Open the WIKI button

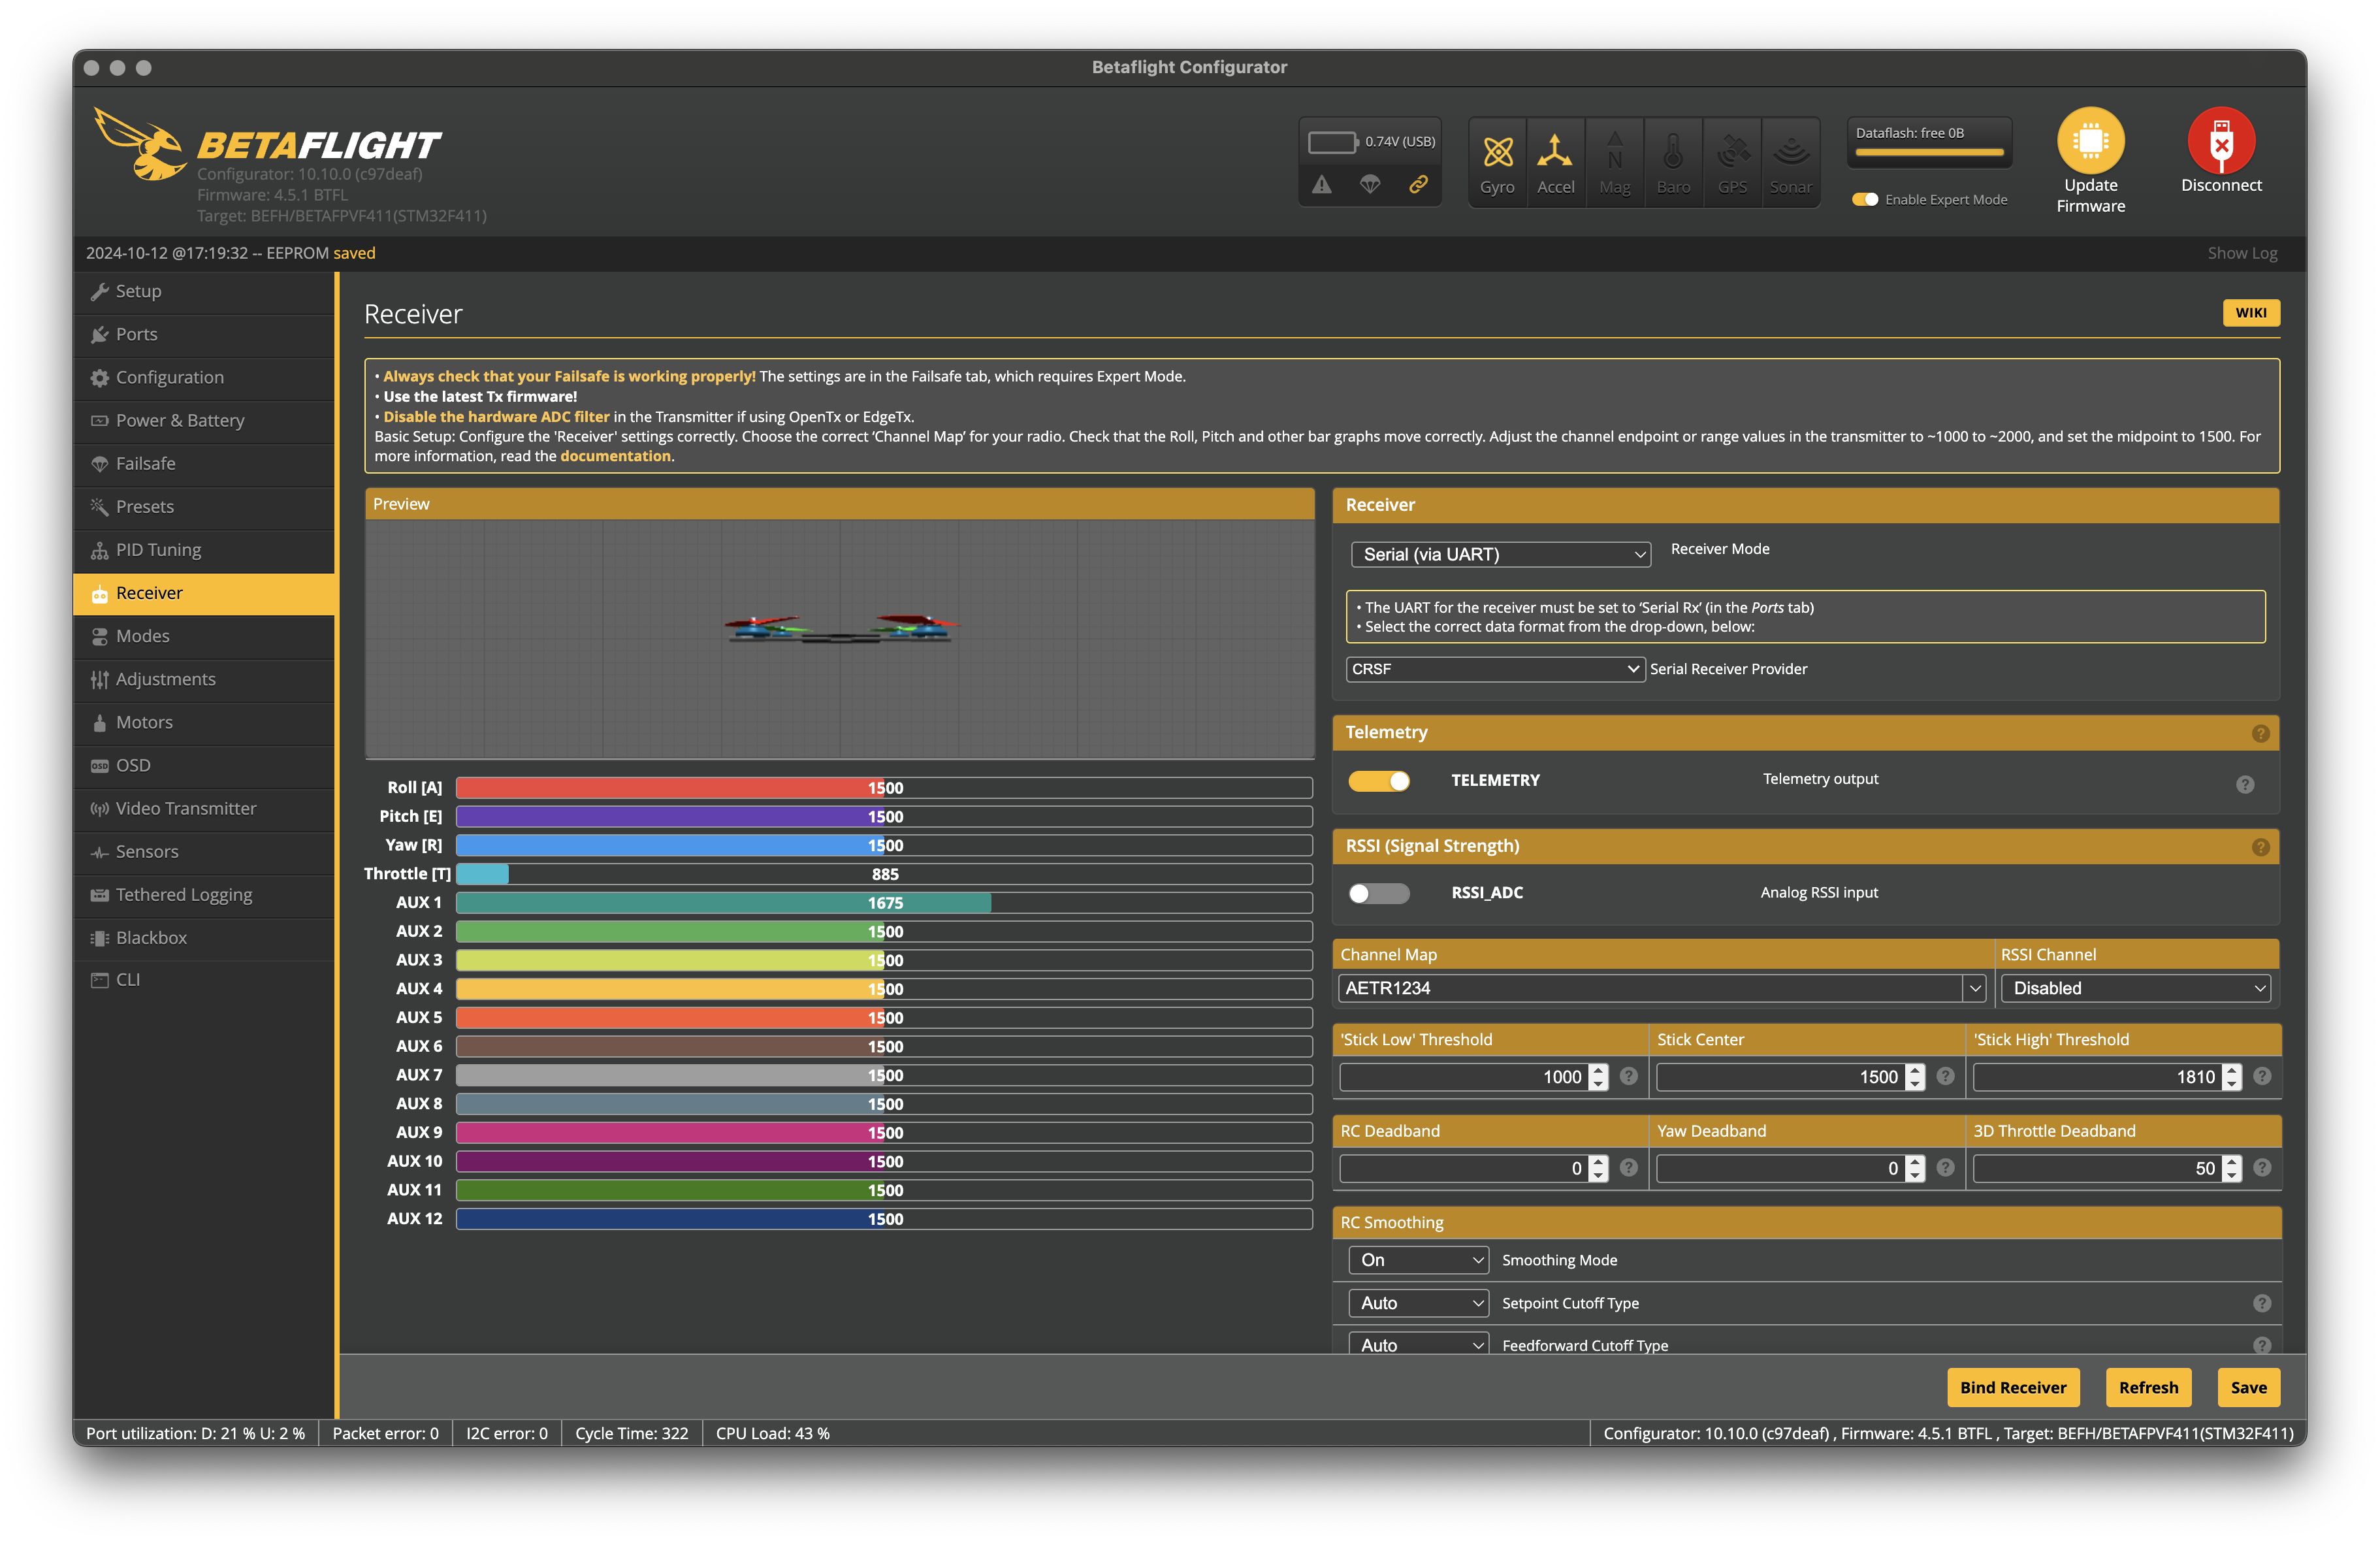point(2250,313)
